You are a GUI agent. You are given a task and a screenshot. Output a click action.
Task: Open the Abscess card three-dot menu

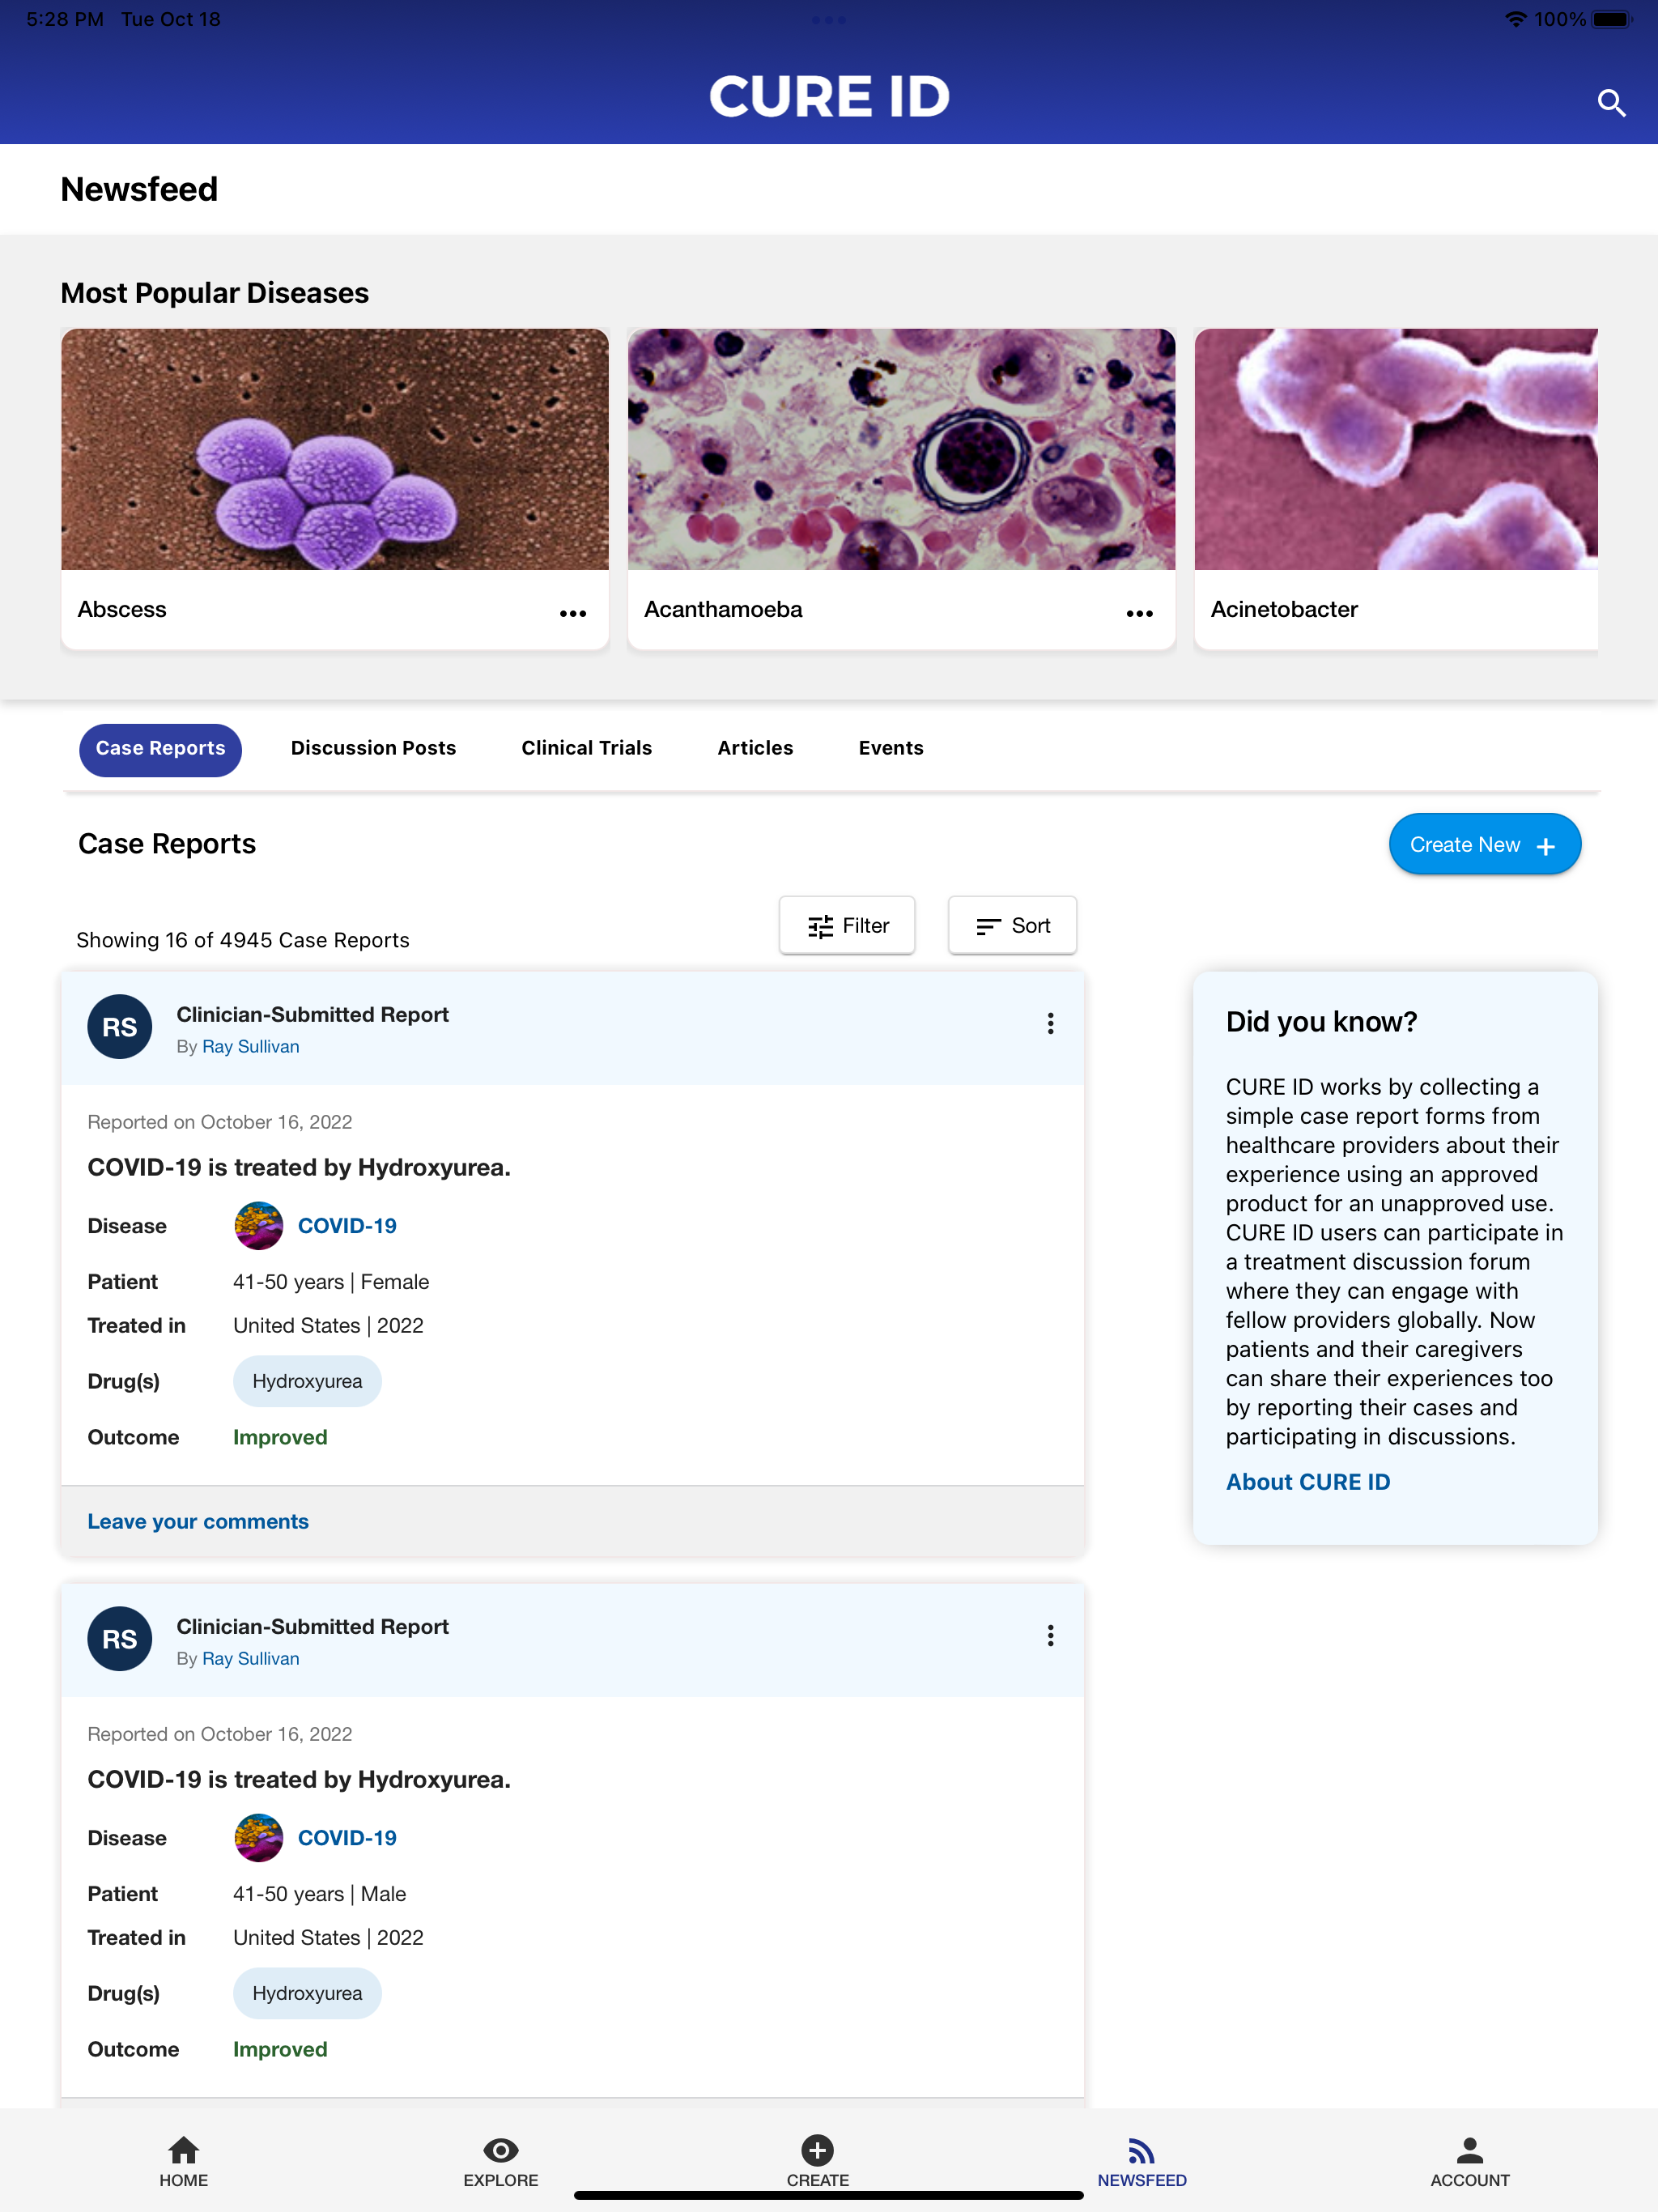(x=573, y=613)
